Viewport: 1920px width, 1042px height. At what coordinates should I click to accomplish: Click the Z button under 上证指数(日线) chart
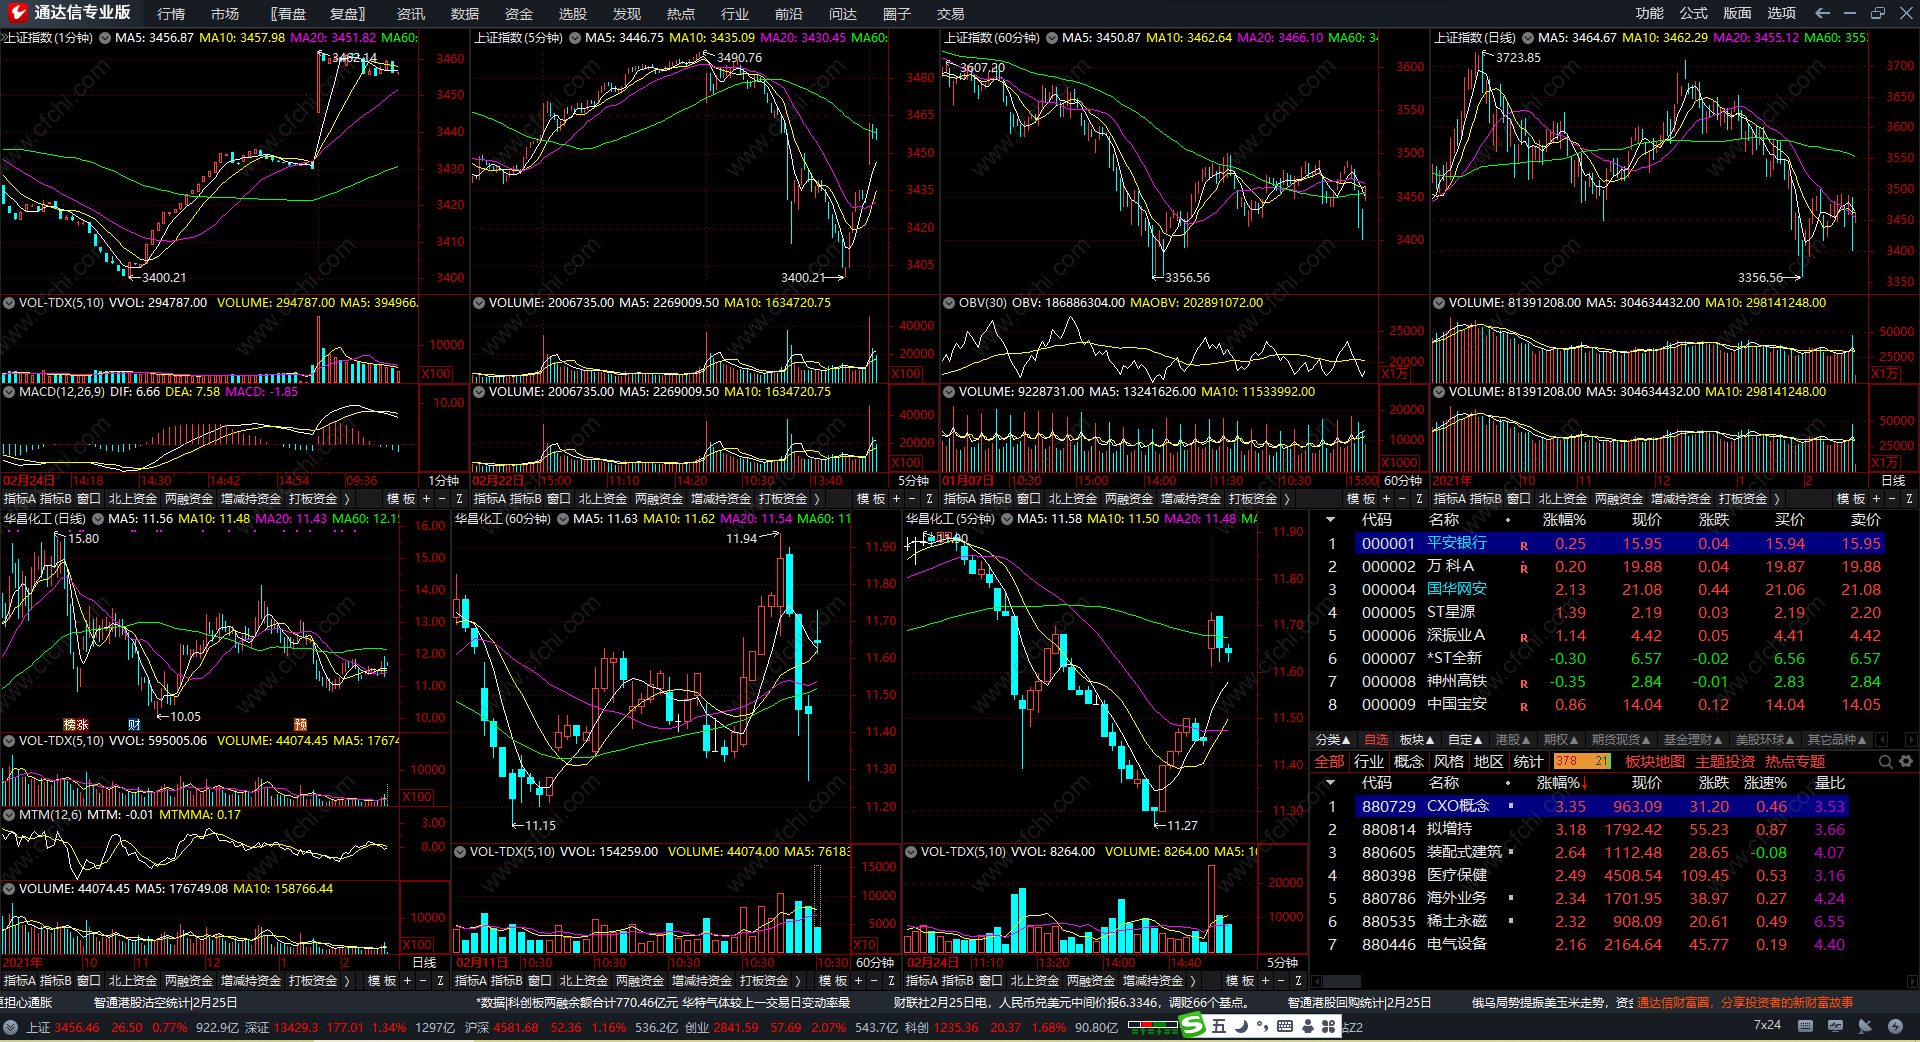[x=1909, y=498]
